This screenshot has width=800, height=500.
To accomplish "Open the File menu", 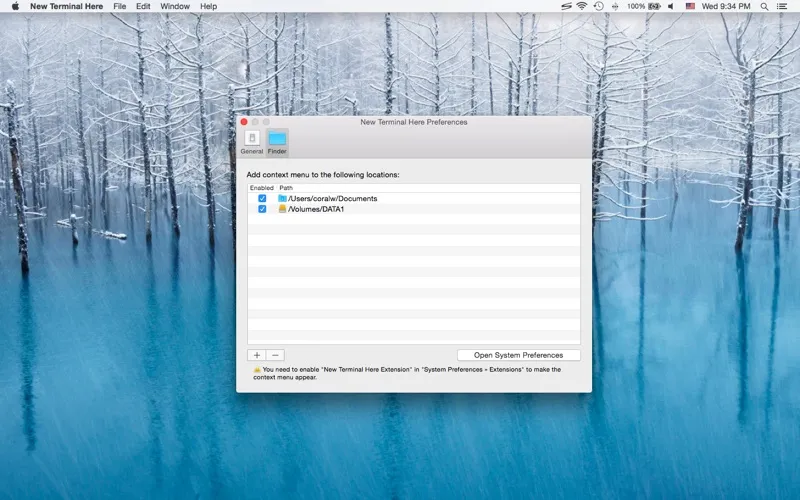I will [120, 6].
